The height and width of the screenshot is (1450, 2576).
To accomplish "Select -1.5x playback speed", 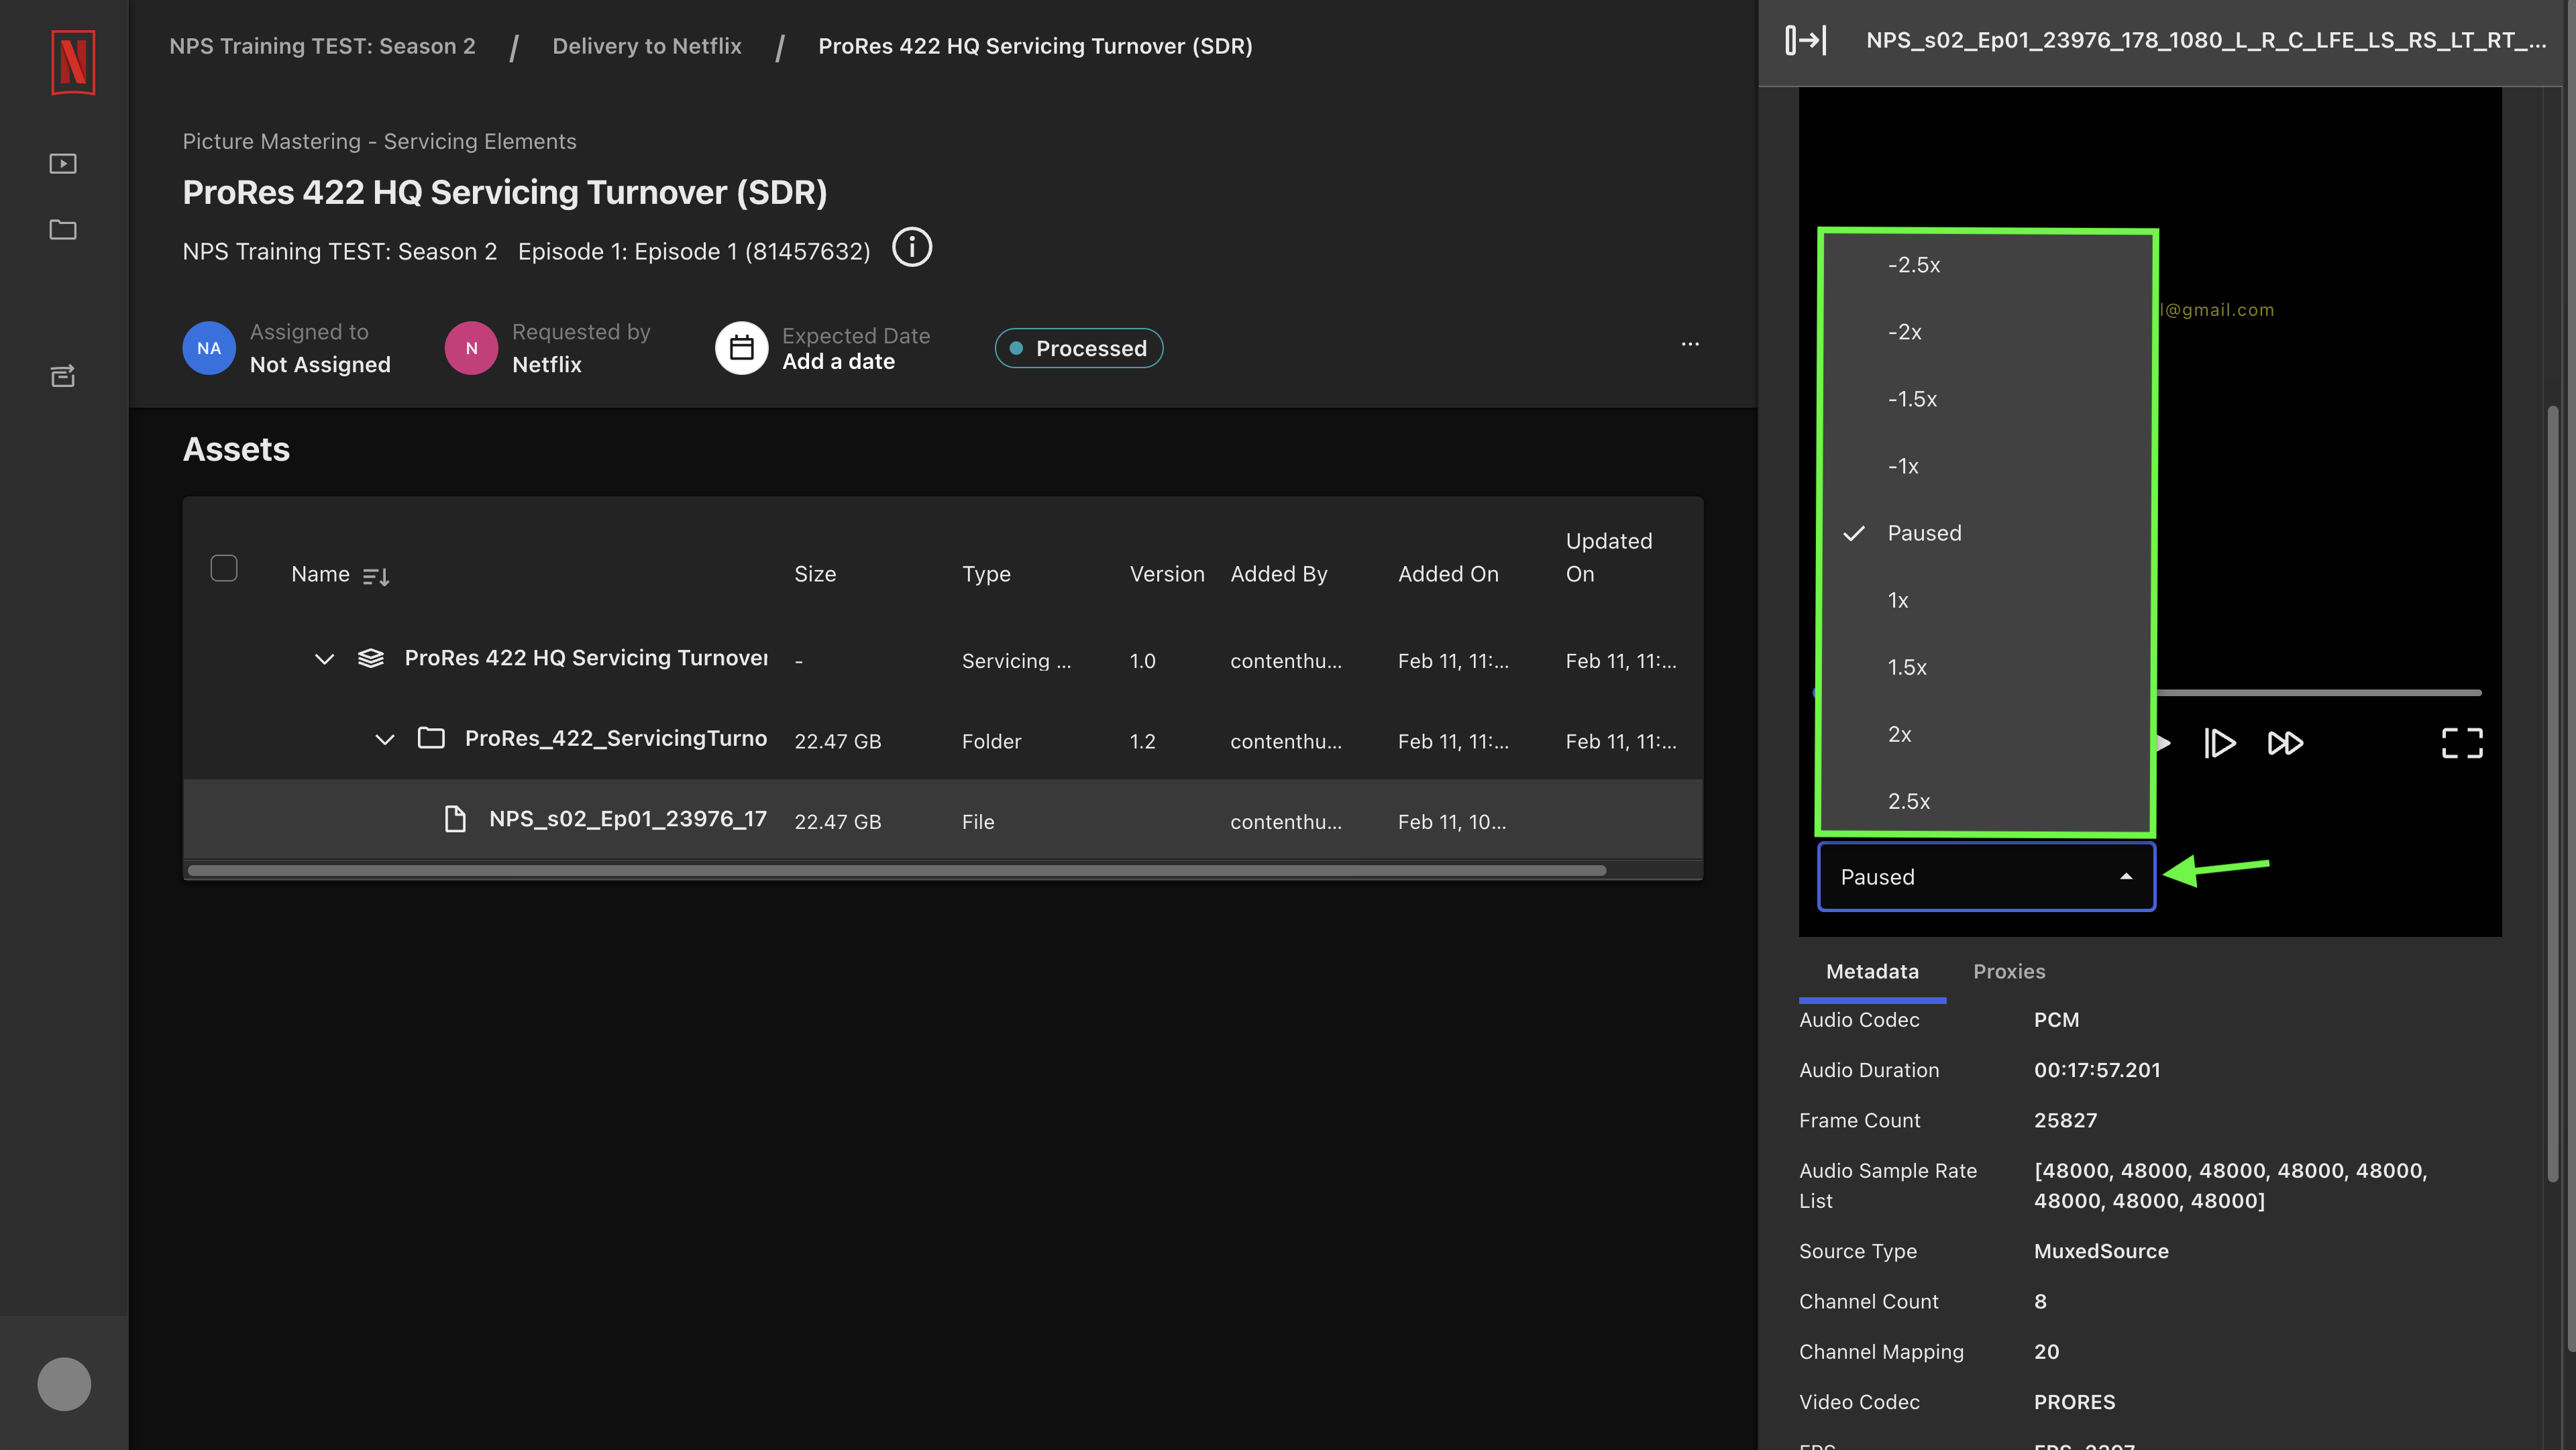I will click(1988, 399).
